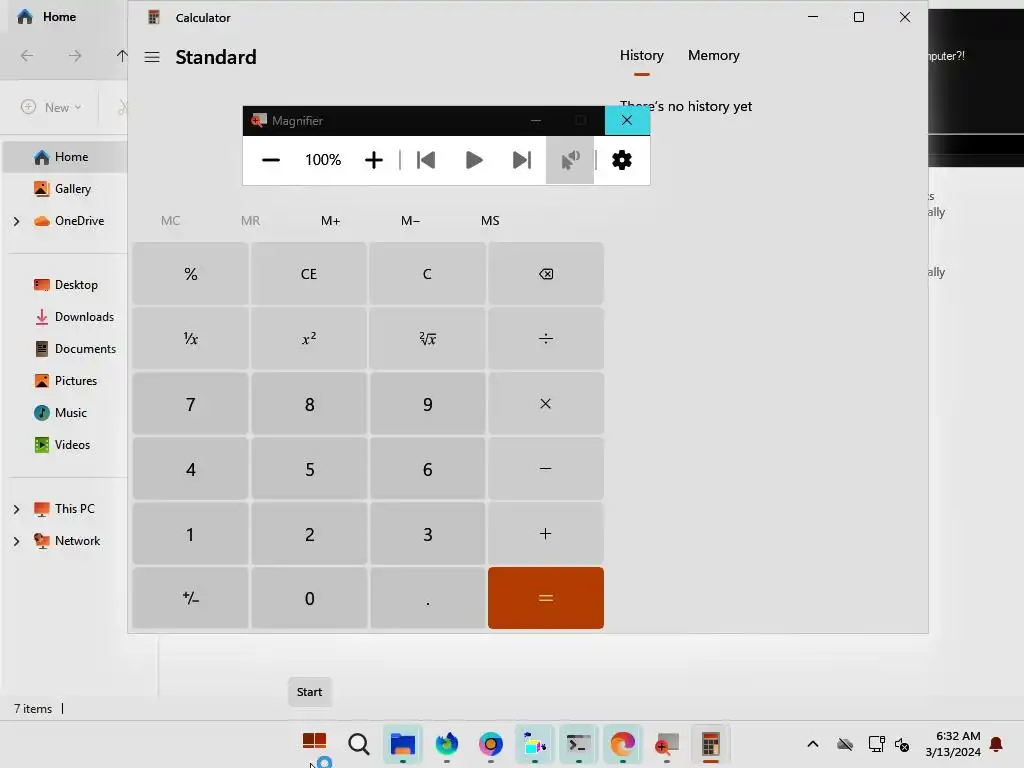Click the percent key

[191, 274]
